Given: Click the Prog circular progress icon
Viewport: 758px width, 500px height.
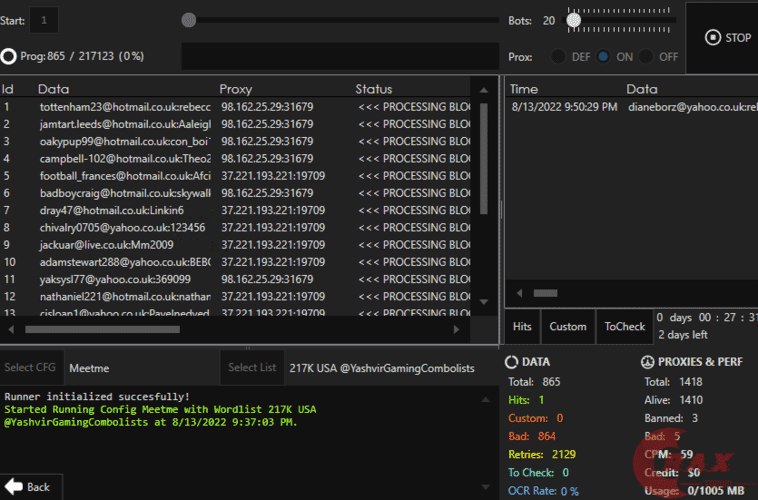Looking at the screenshot, I should tap(9, 57).
